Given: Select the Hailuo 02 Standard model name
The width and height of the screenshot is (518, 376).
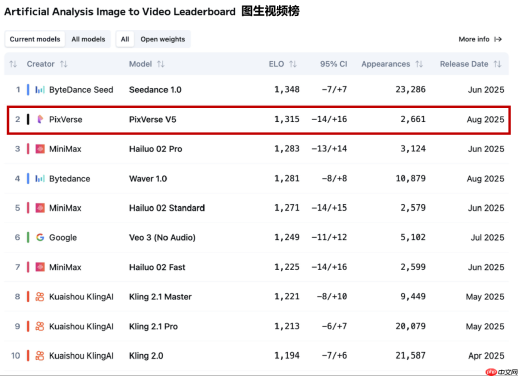Looking at the screenshot, I should (x=167, y=208).
